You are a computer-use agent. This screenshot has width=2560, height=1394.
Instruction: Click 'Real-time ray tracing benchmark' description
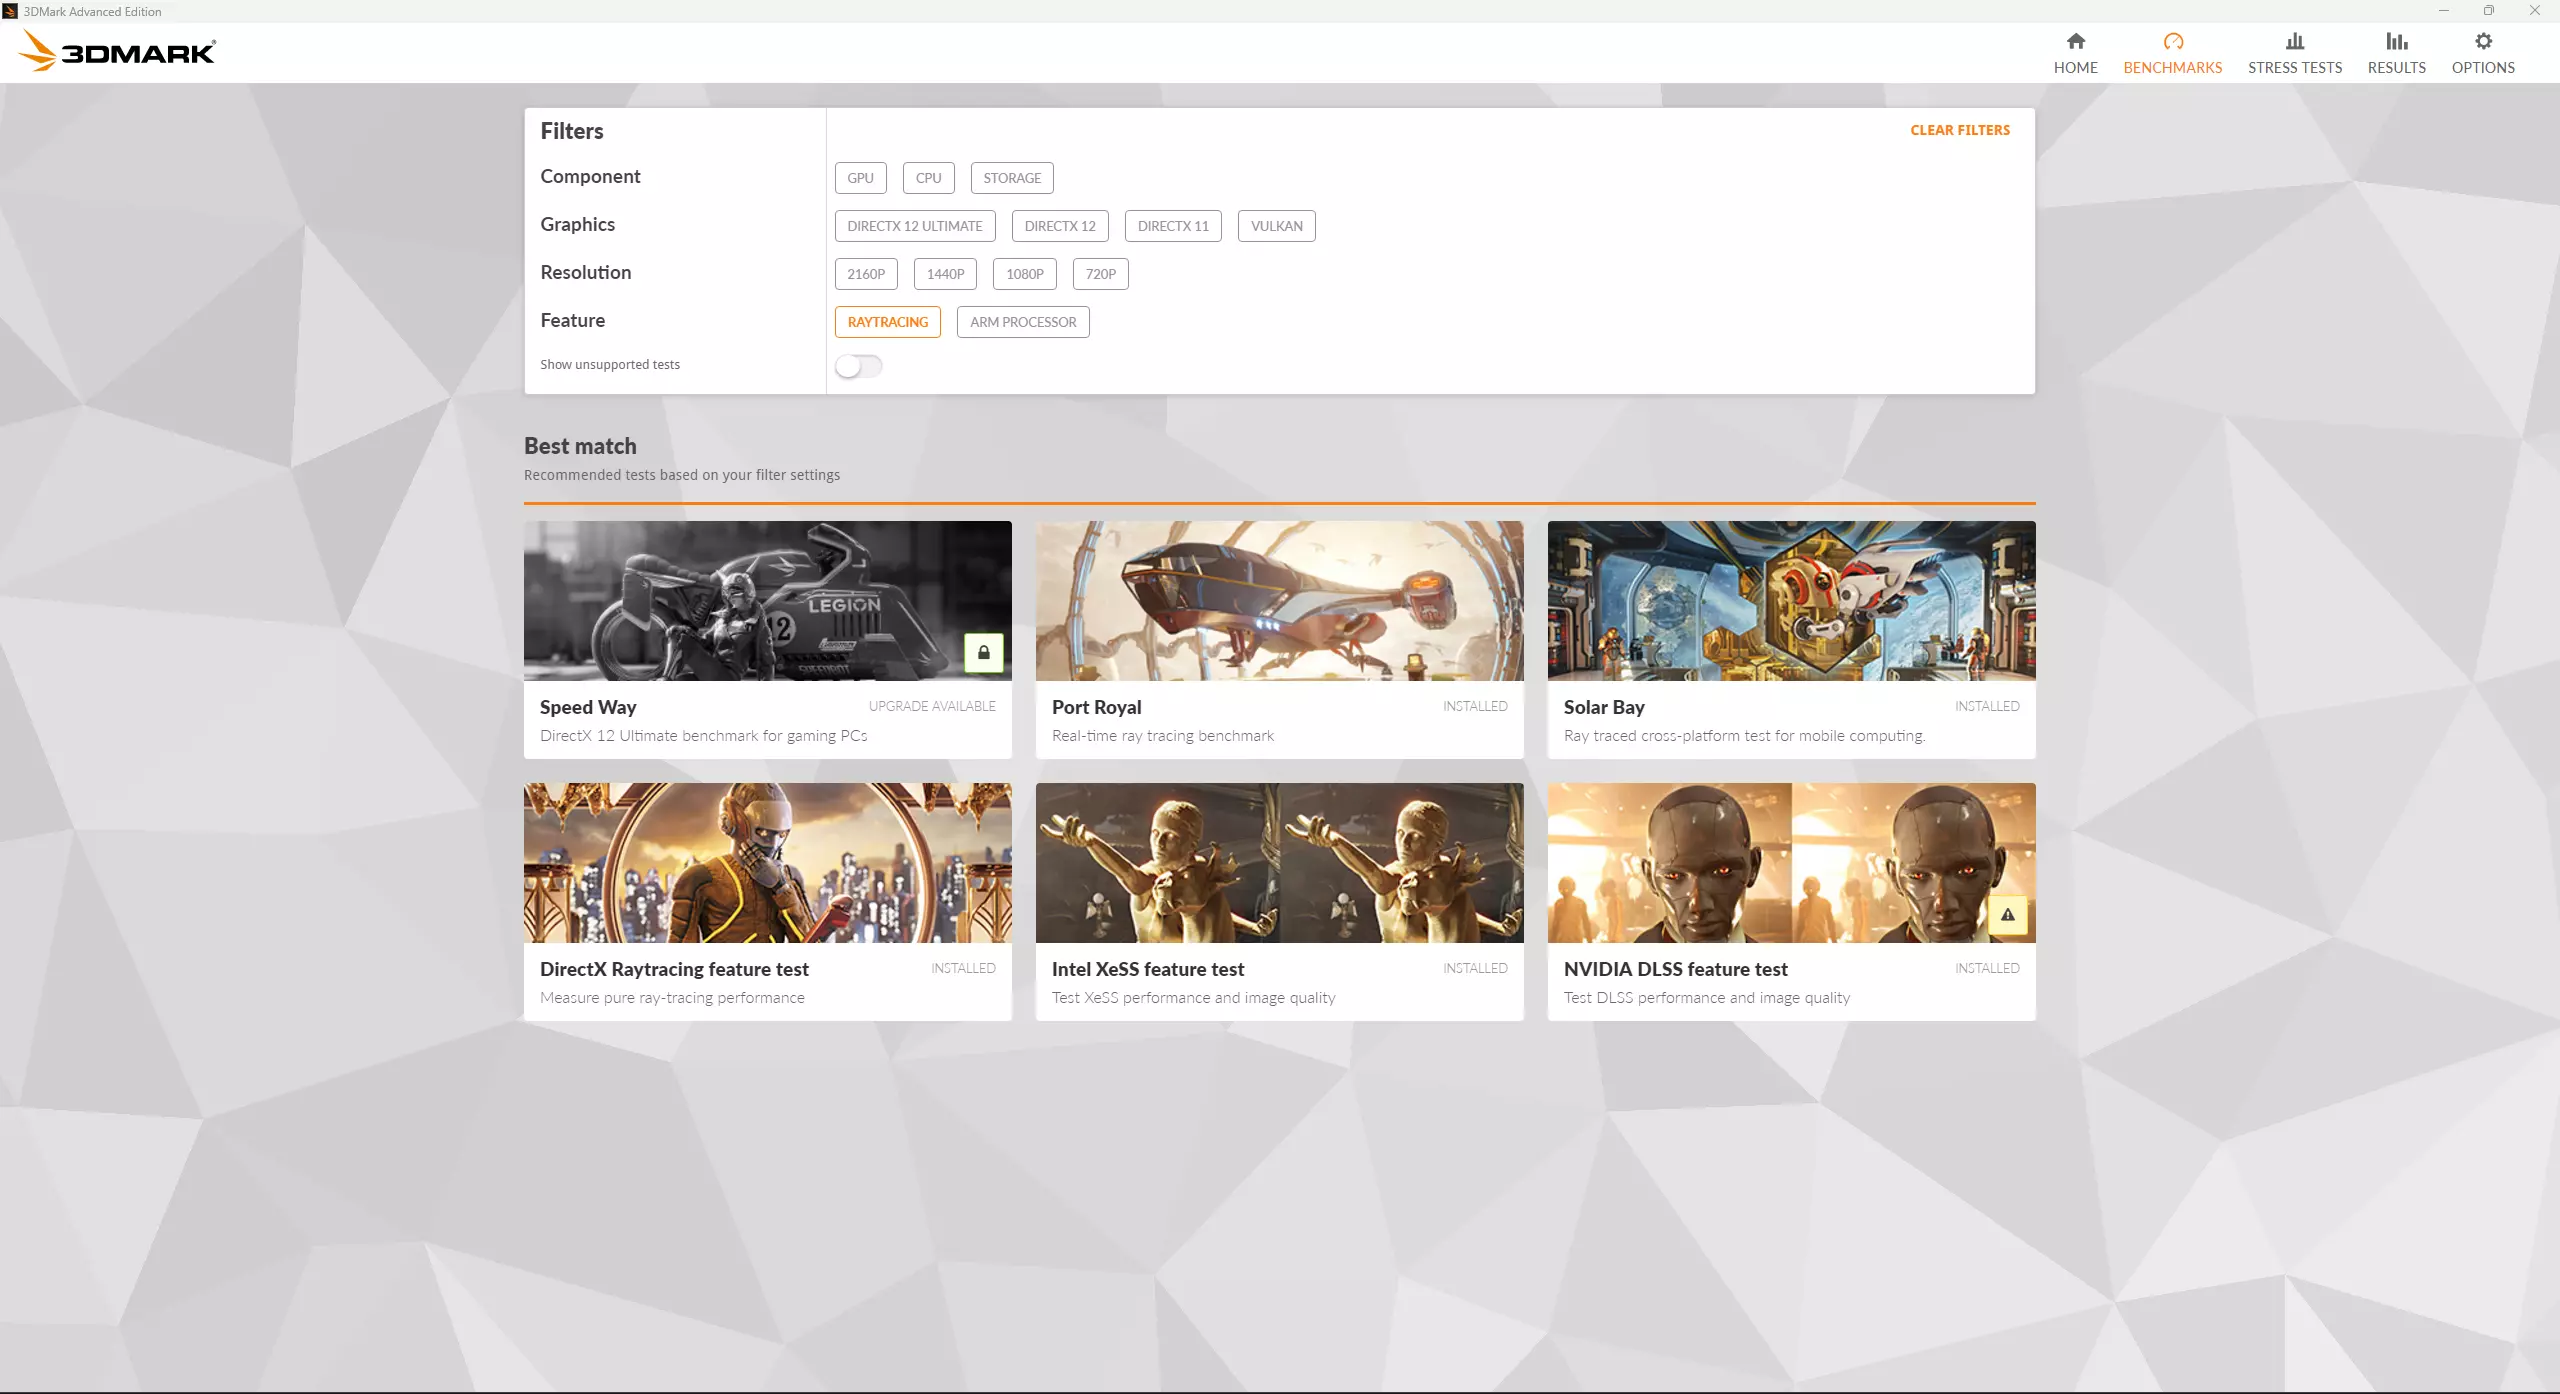point(1163,736)
